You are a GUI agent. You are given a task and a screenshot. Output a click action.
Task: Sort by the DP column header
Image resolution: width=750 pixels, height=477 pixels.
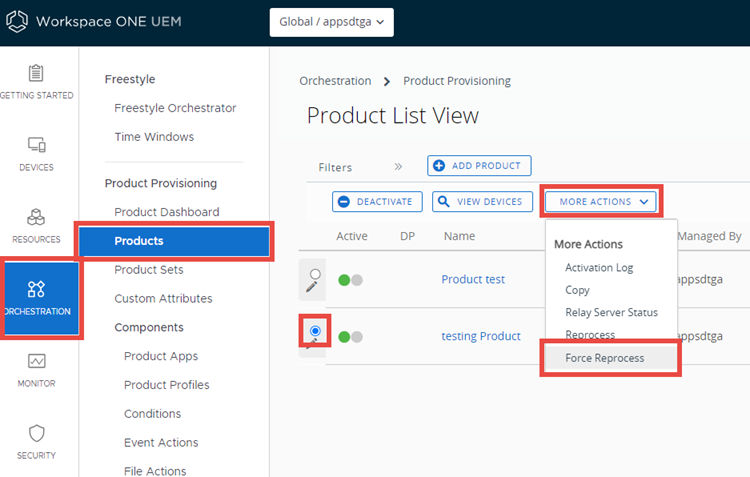point(407,236)
